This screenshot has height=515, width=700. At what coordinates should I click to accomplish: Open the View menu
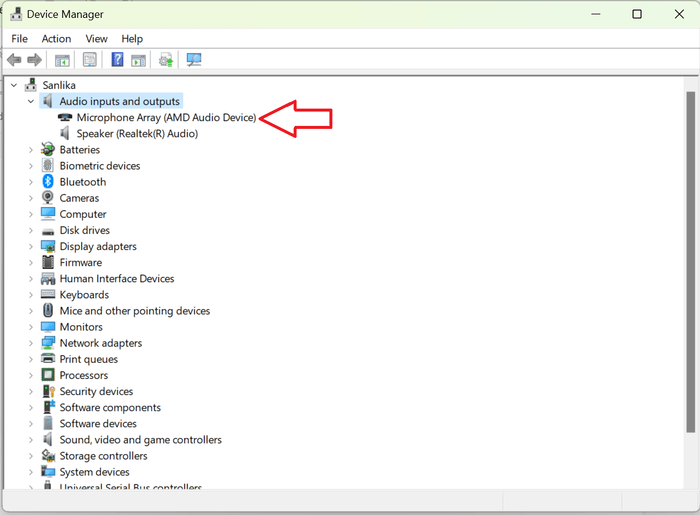[x=96, y=39]
